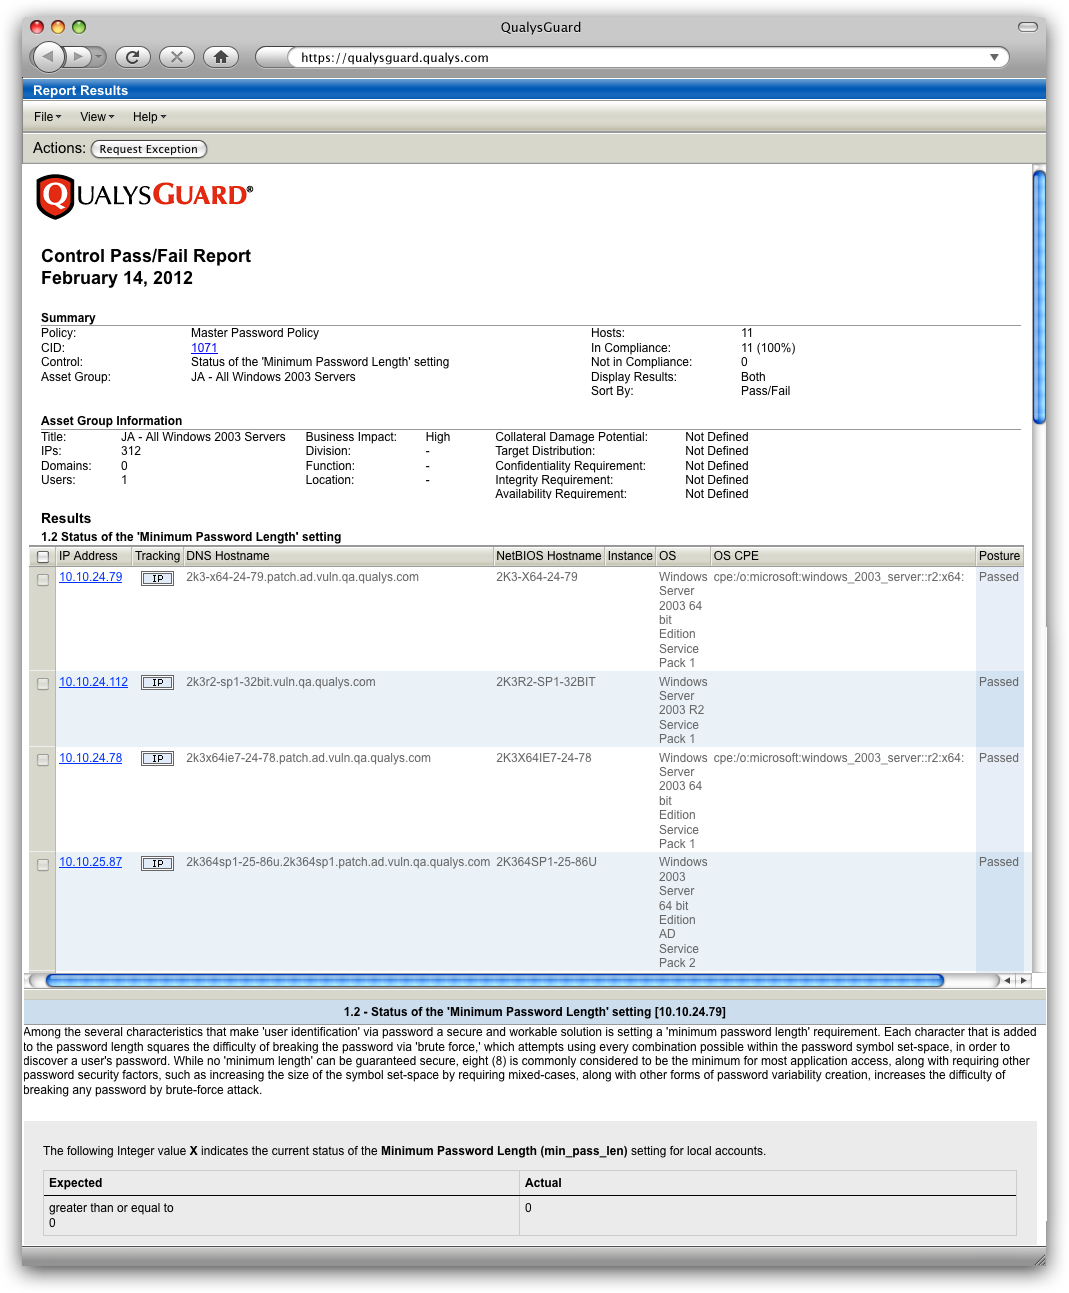Click the IP tracking icon for 10.10.24.112
Screen dimensions: 1069x1293
[x=157, y=683]
